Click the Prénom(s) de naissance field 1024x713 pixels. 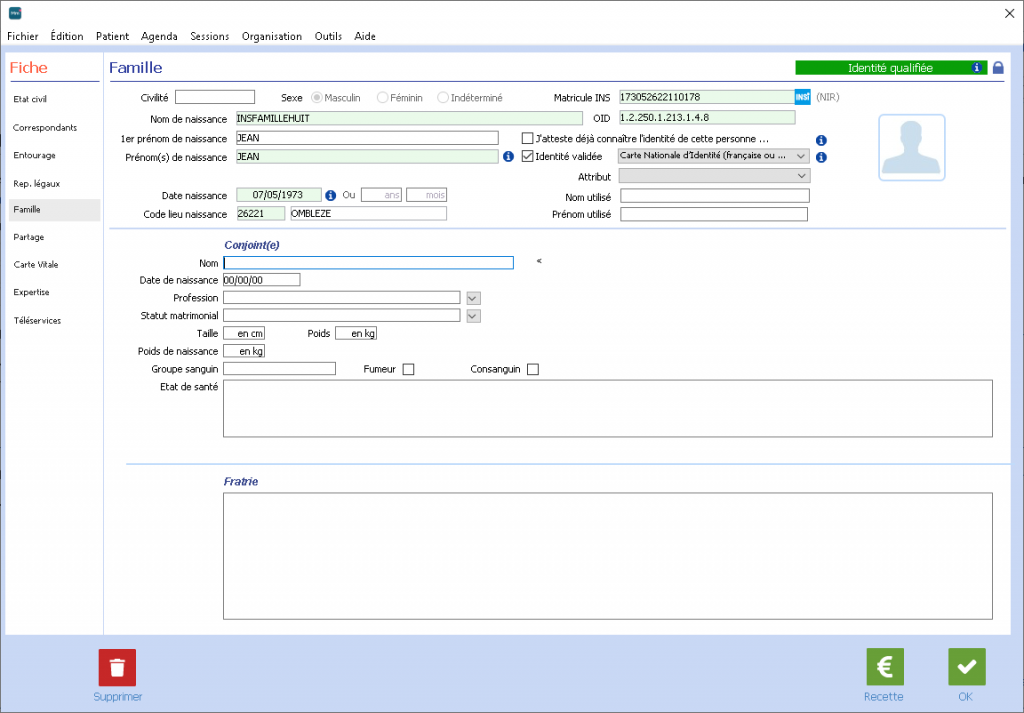coord(367,157)
